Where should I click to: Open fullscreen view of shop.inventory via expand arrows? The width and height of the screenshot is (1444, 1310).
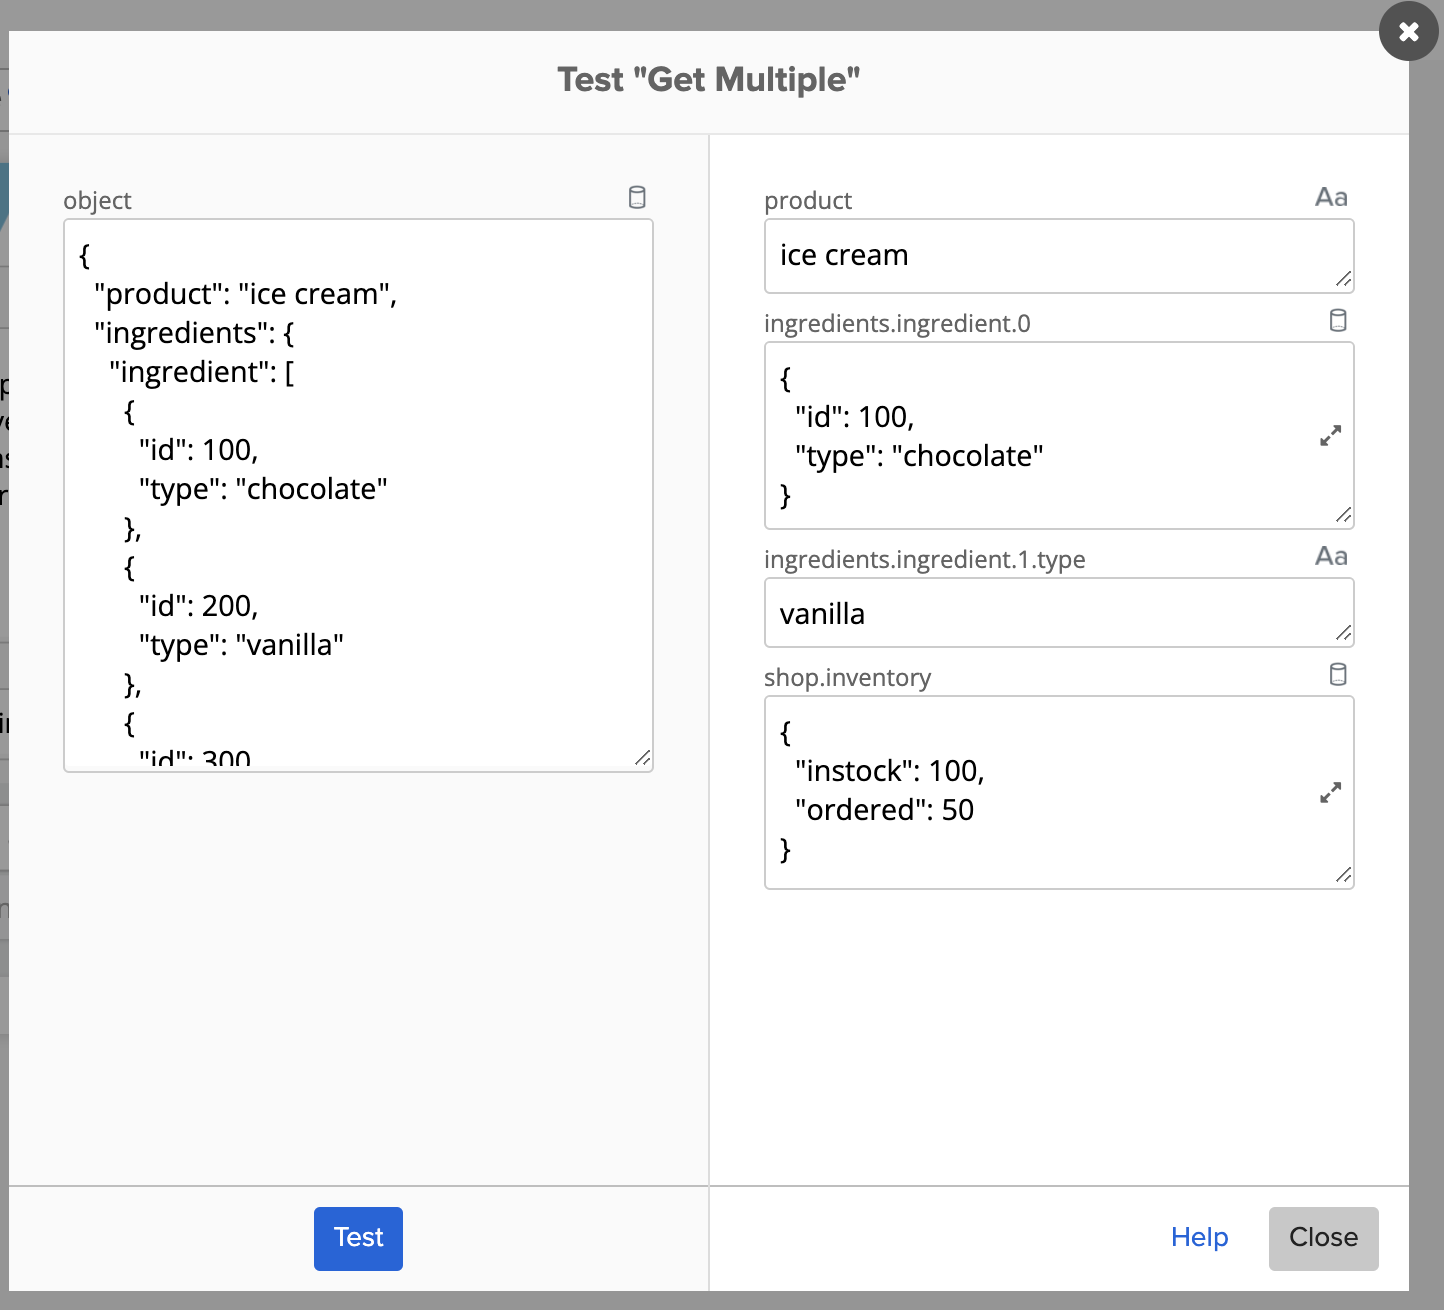click(x=1329, y=793)
